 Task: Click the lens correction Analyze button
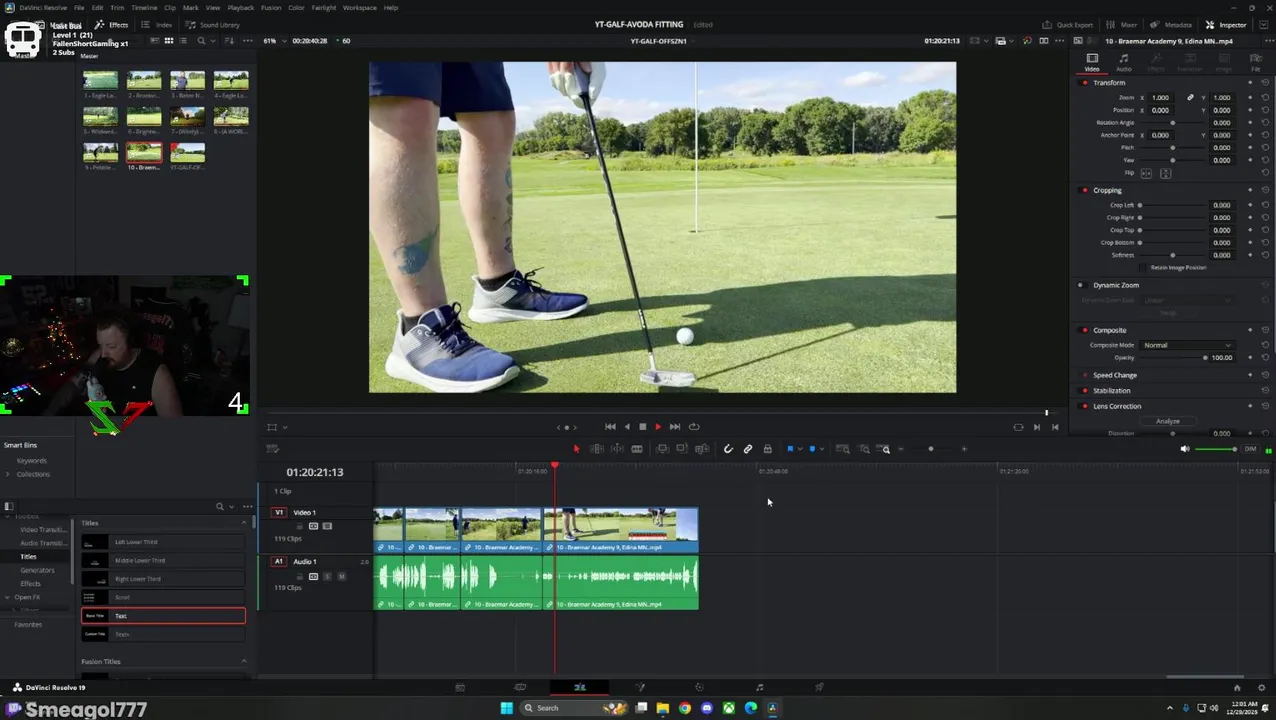click(1168, 421)
